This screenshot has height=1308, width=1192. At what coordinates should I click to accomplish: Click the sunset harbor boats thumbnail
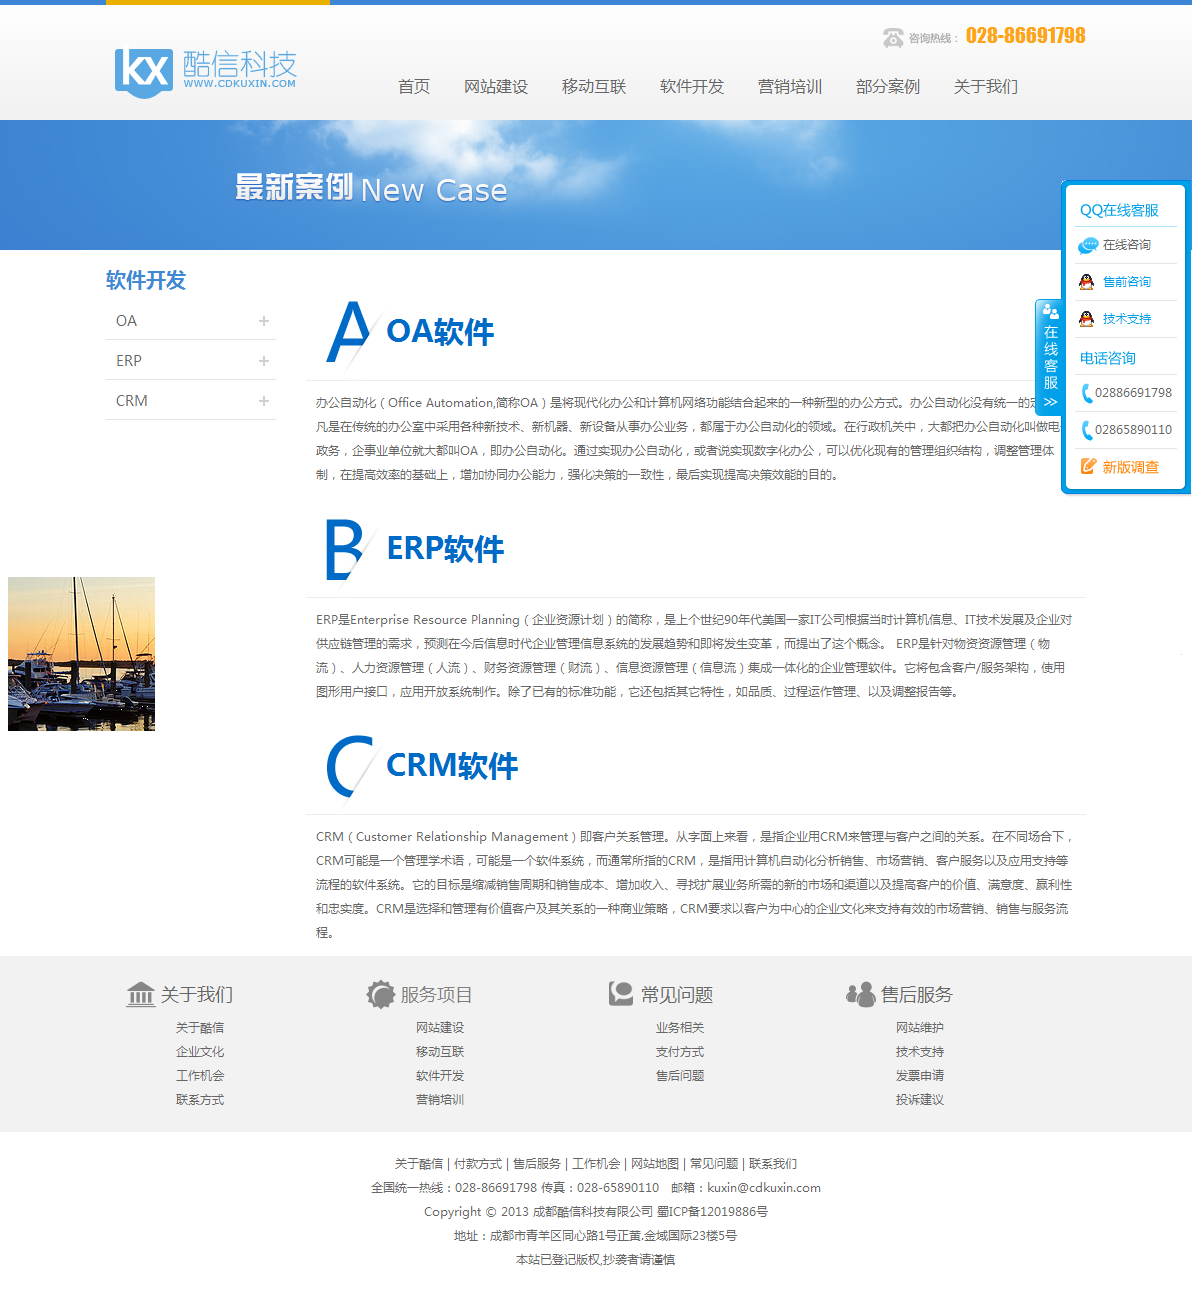tap(81, 654)
